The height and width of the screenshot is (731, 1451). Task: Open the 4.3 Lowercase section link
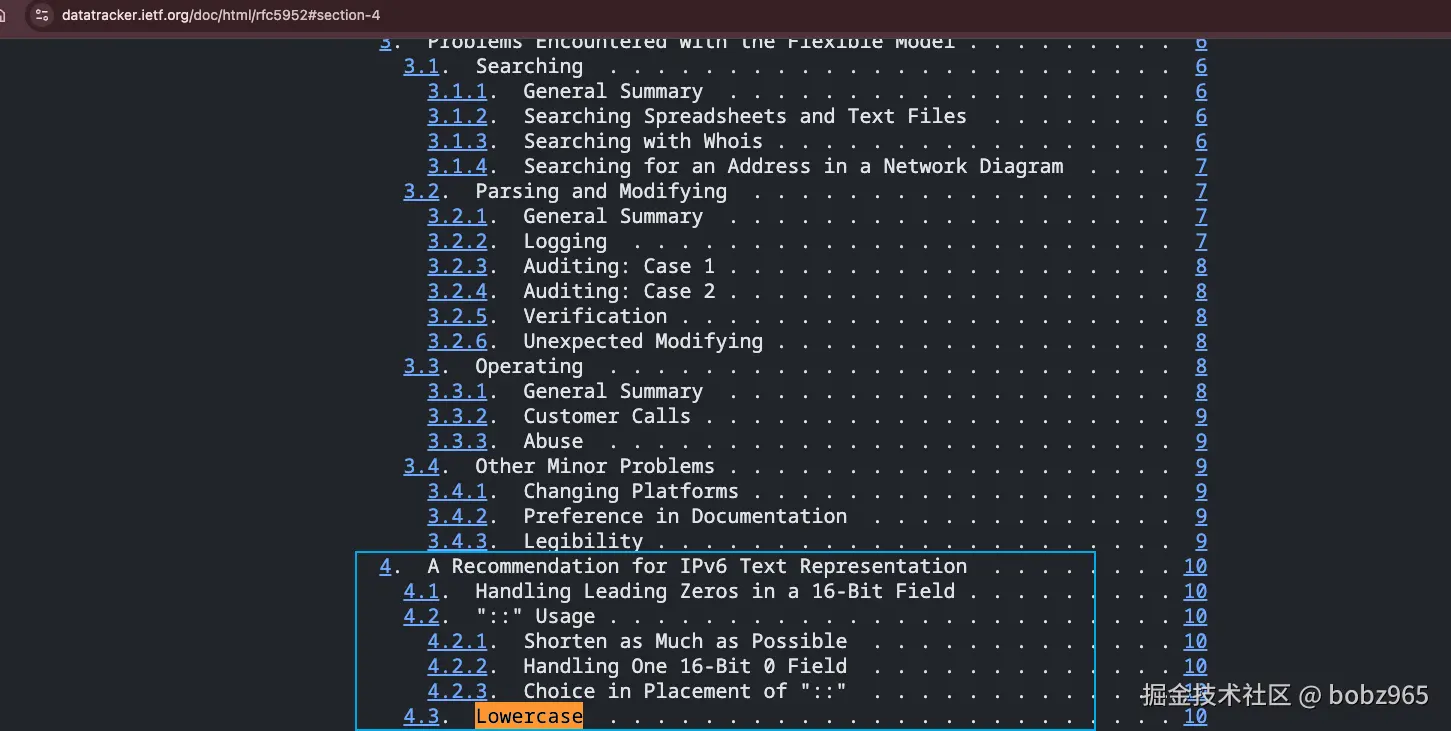pos(421,717)
